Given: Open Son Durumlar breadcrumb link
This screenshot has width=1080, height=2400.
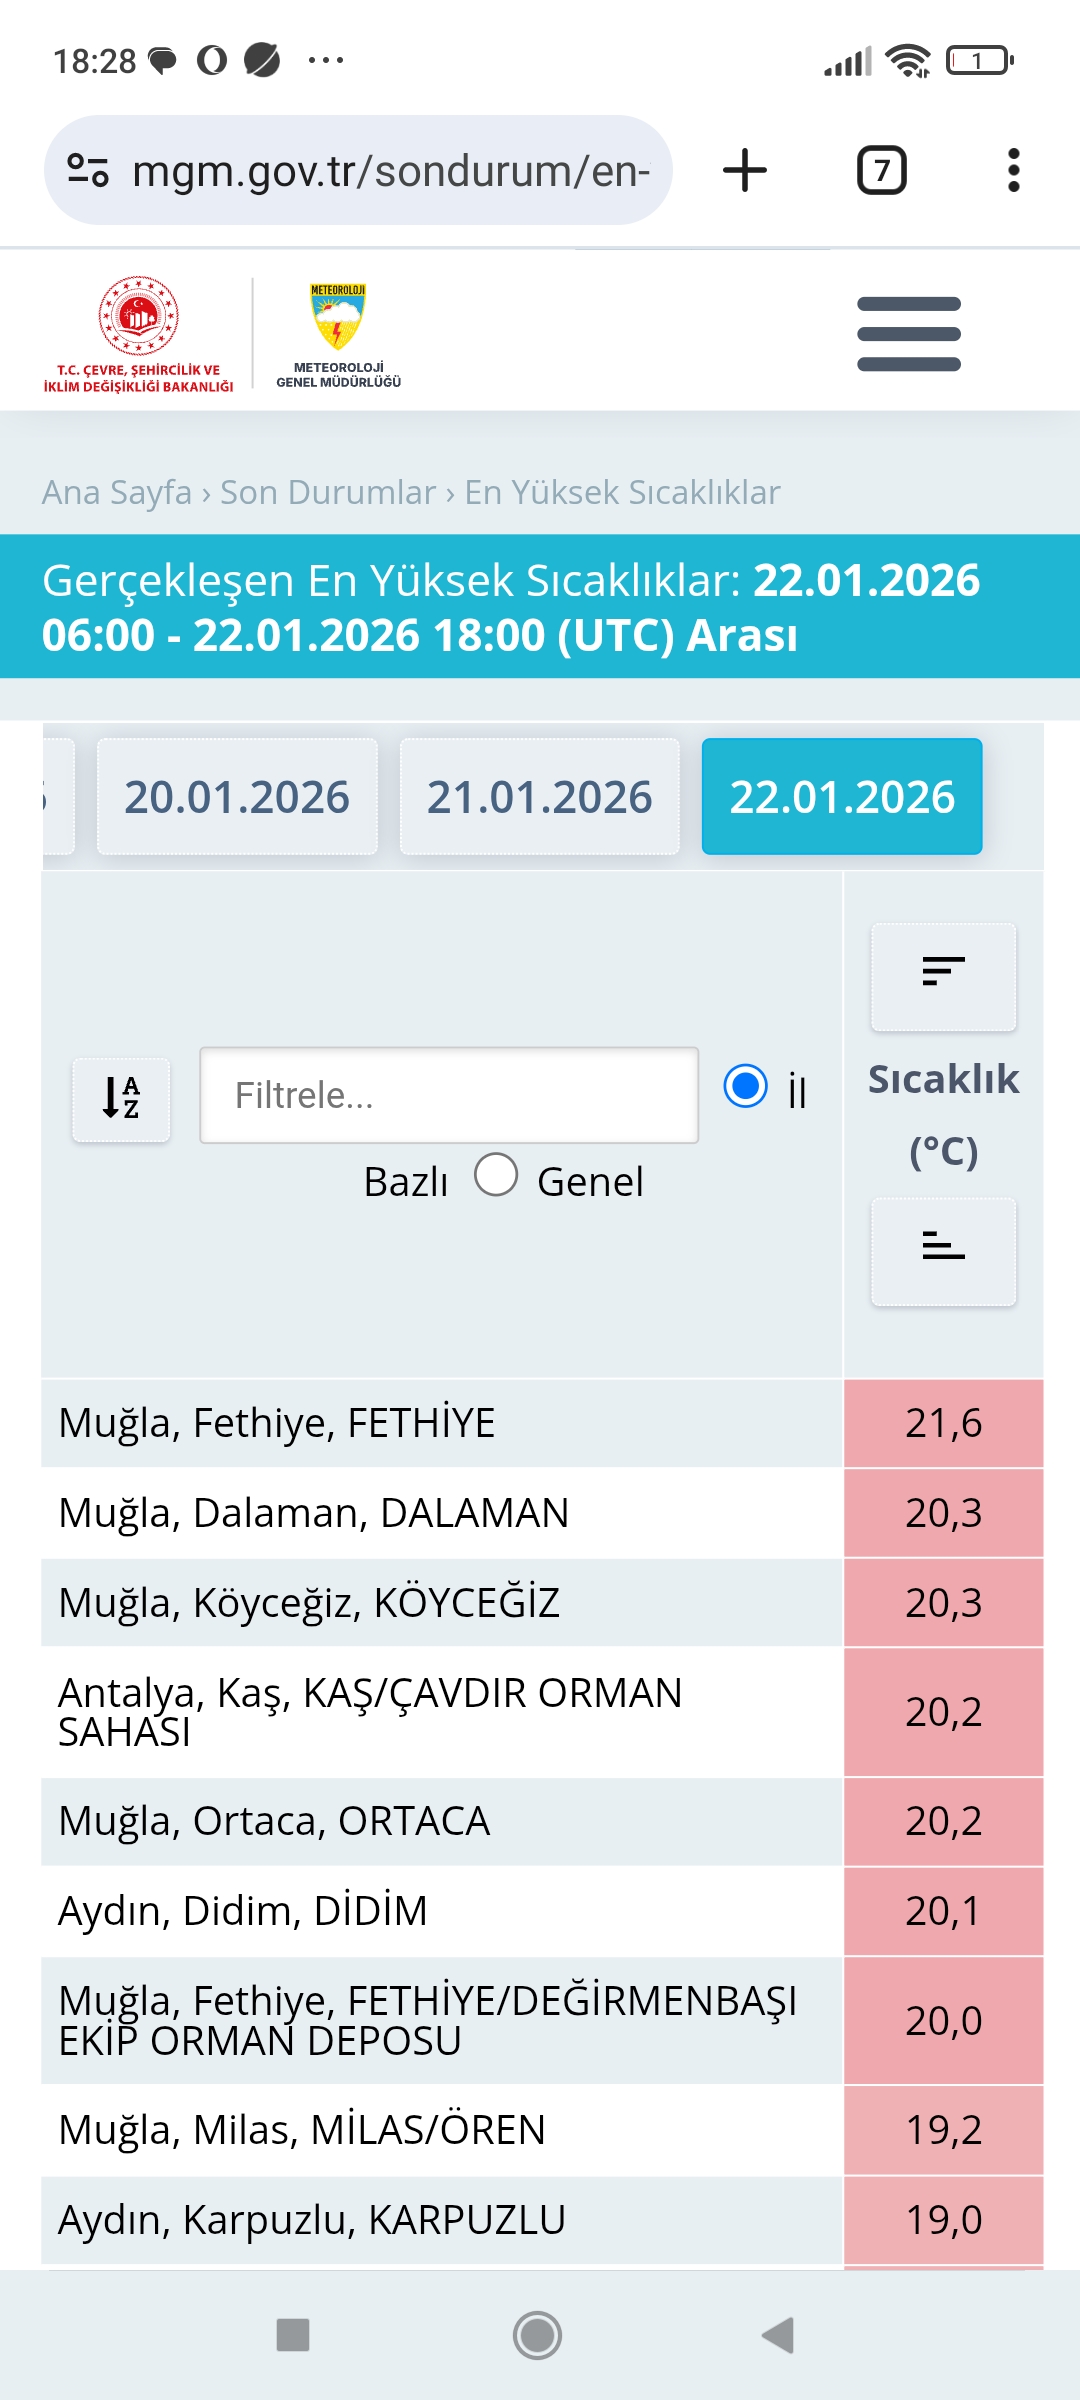Looking at the screenshot, I should [x=328, y=492].
